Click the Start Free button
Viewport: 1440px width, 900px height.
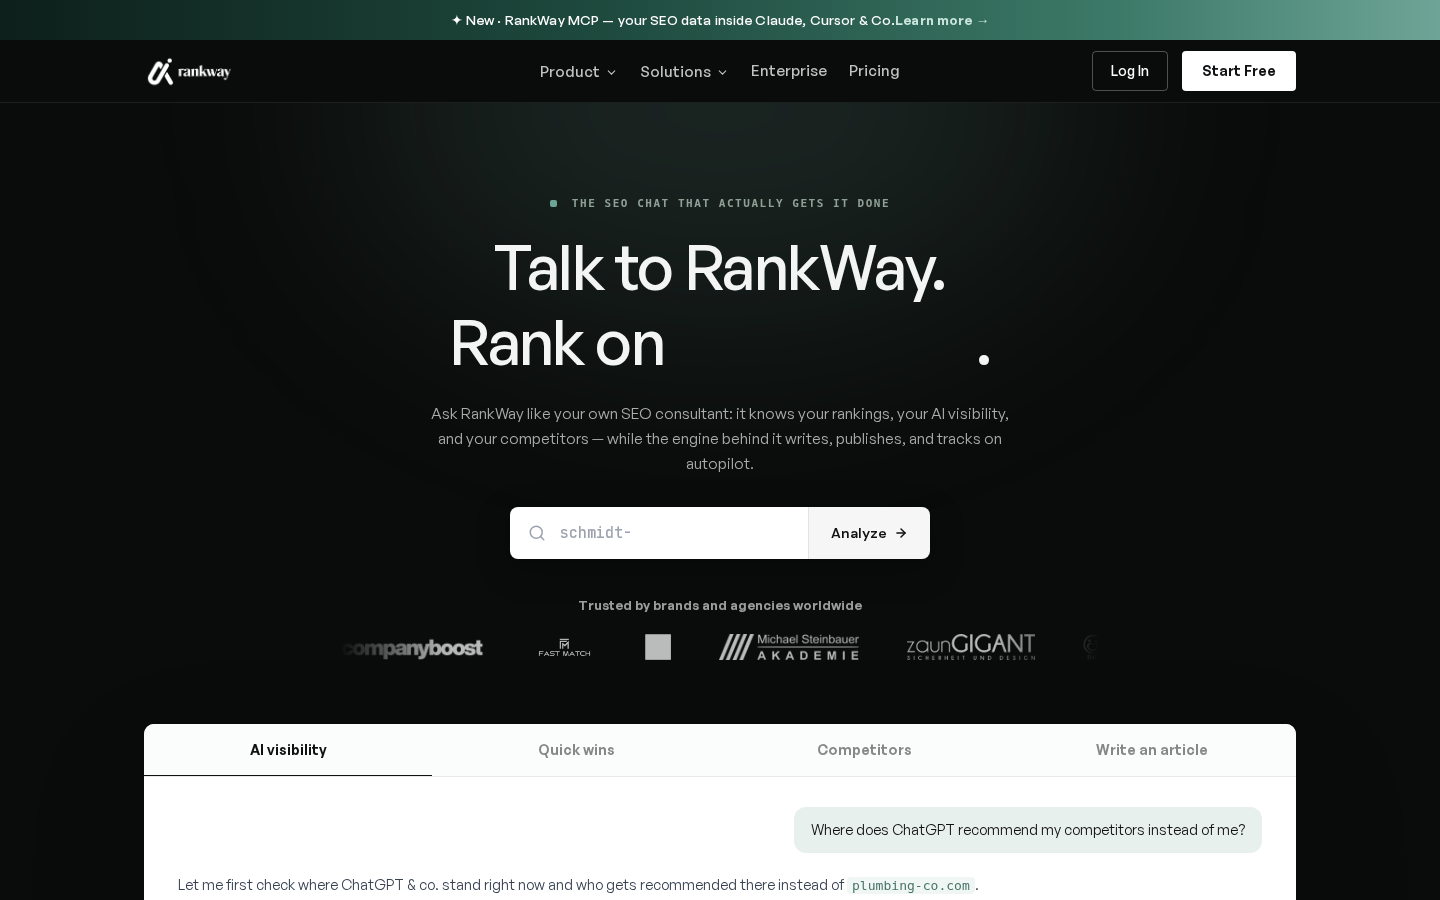point(1239,71)
